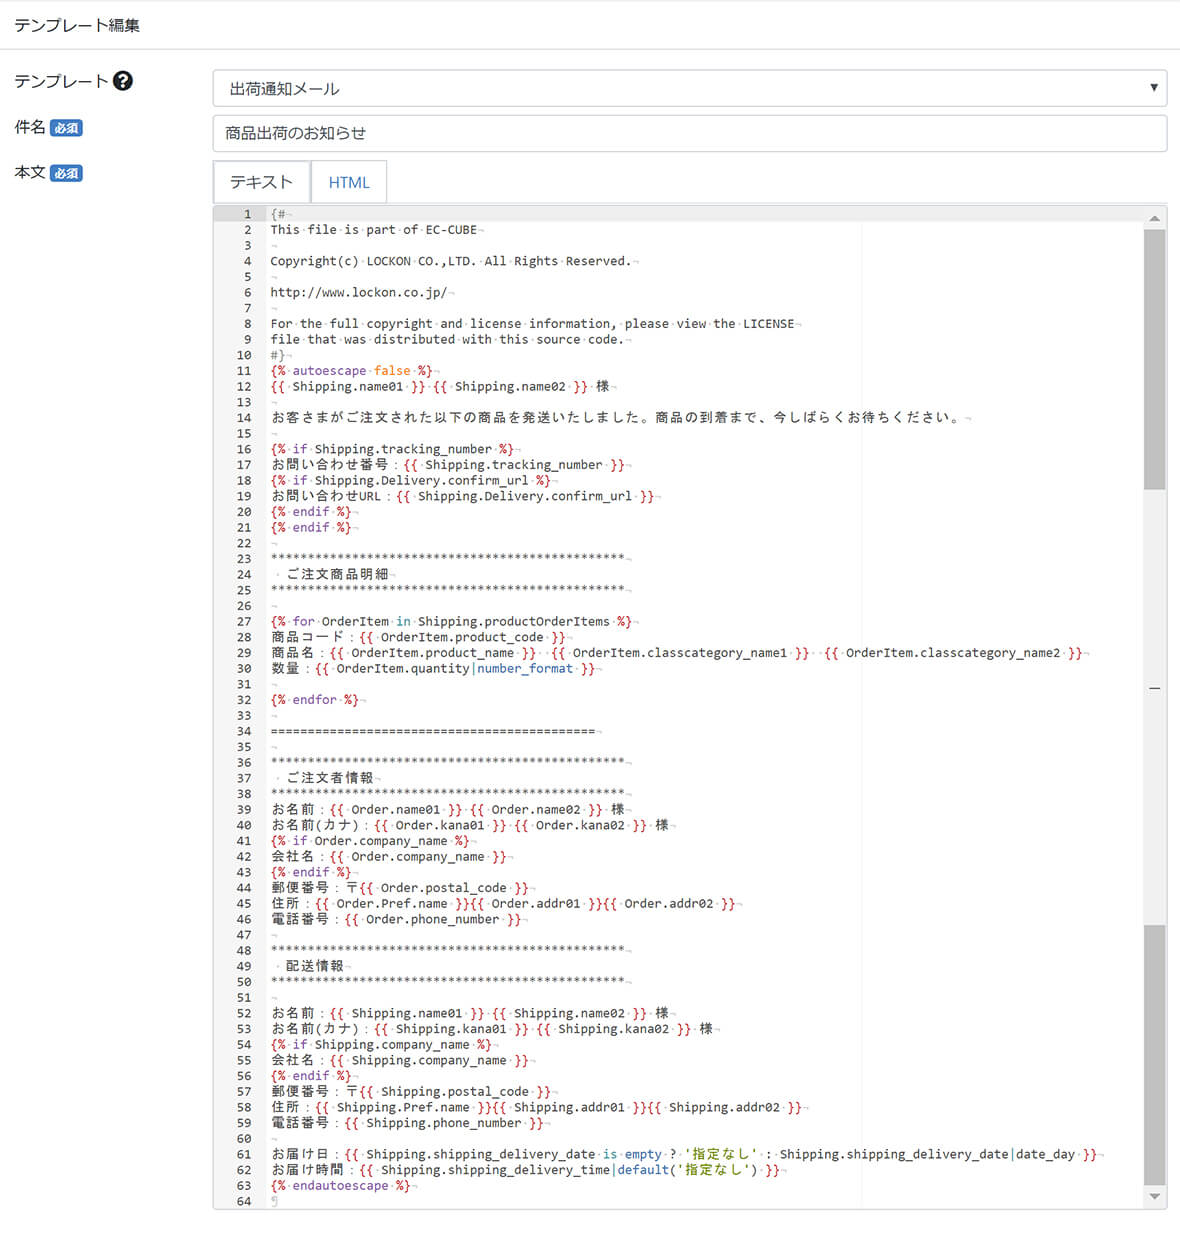The width and height of the screenshot is (1180, 1248).
Task: Place cursor on the endautoescape line
Action: 340,1186
